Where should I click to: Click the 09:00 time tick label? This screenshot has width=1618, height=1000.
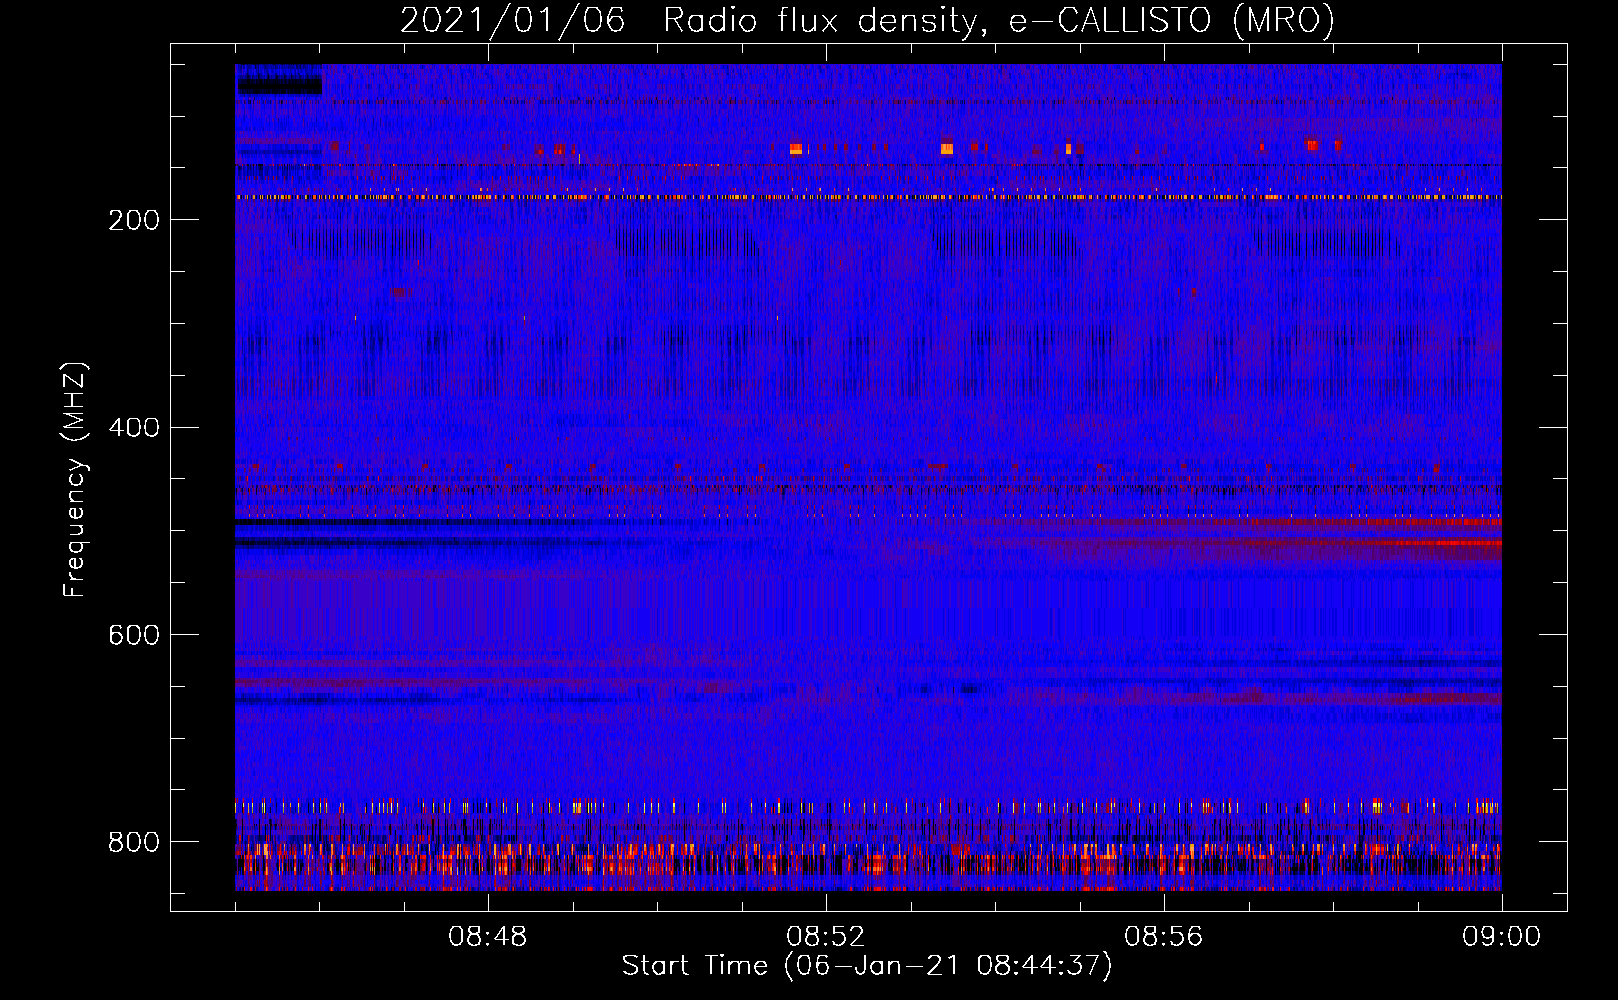[1502, 937]
